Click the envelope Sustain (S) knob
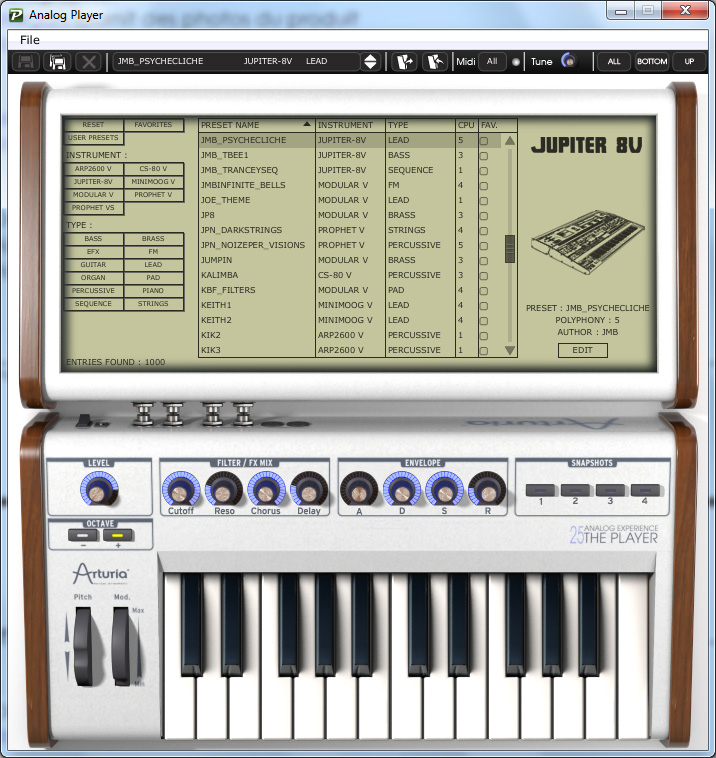Viewport: 716px width, 758px height. point(444,489)
